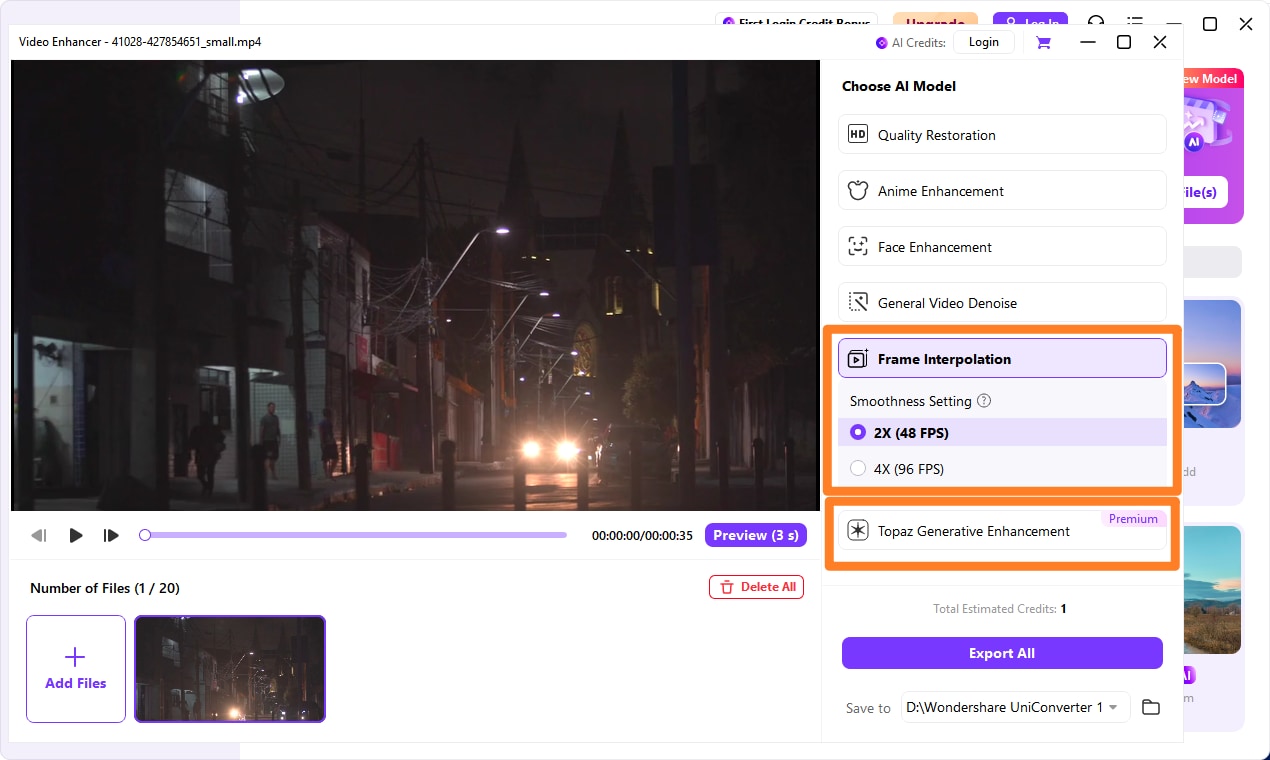This screenshot has width=1270, height=760.
Task: Click the Frame Interpolation play-frame icon
Action: (857, 358)
